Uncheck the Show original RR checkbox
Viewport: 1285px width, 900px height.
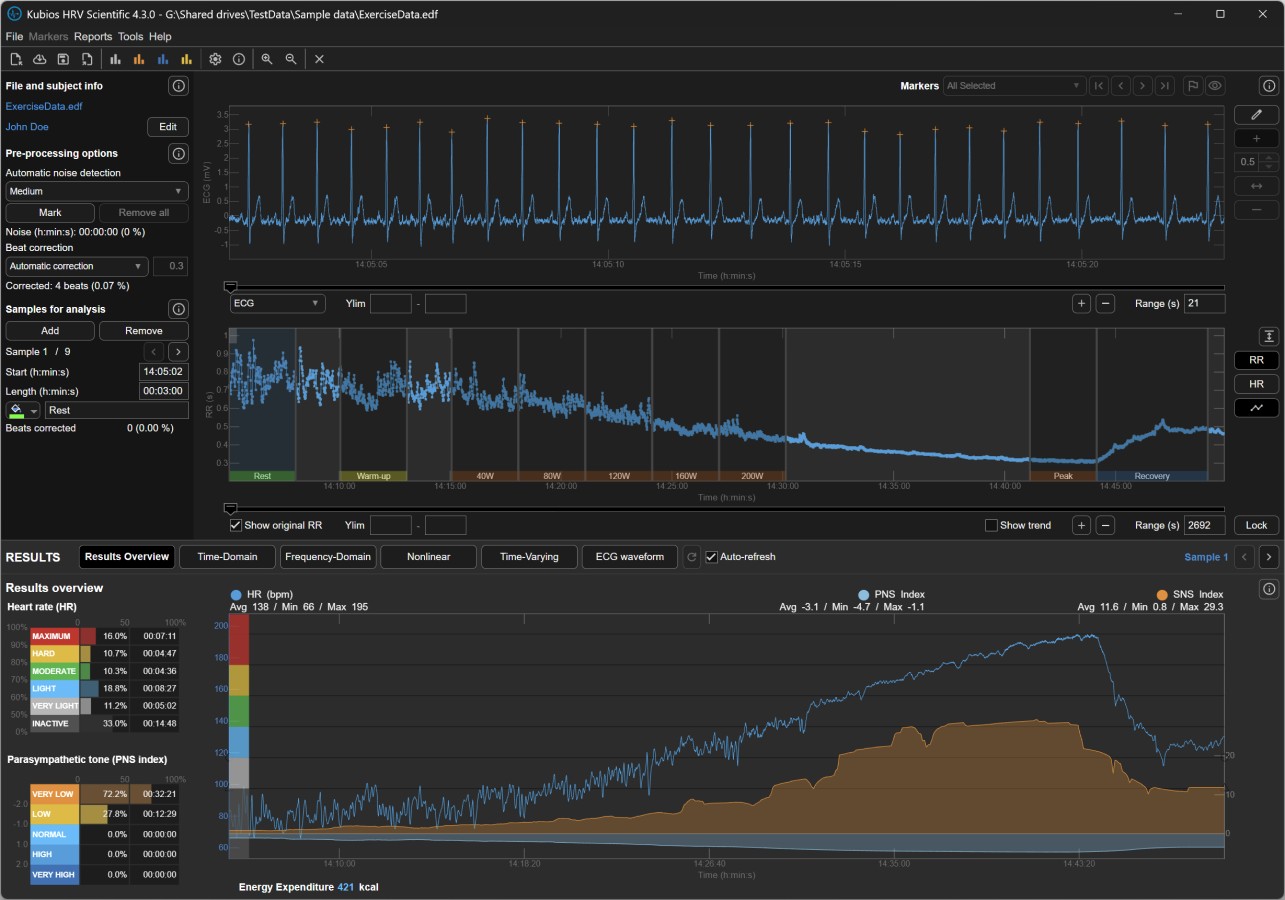pos(236,525)
